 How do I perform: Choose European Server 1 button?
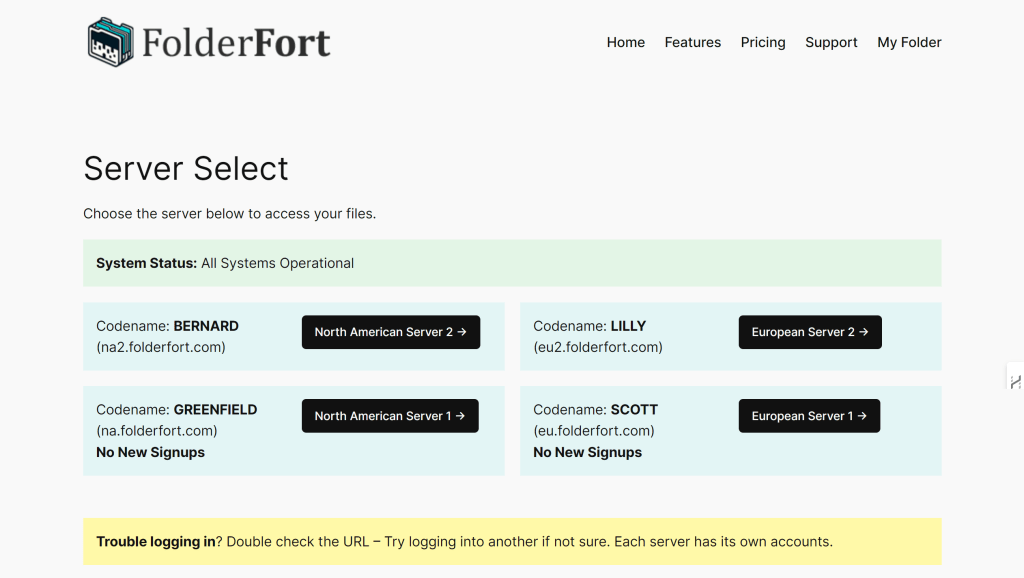(x=809, y=415)
